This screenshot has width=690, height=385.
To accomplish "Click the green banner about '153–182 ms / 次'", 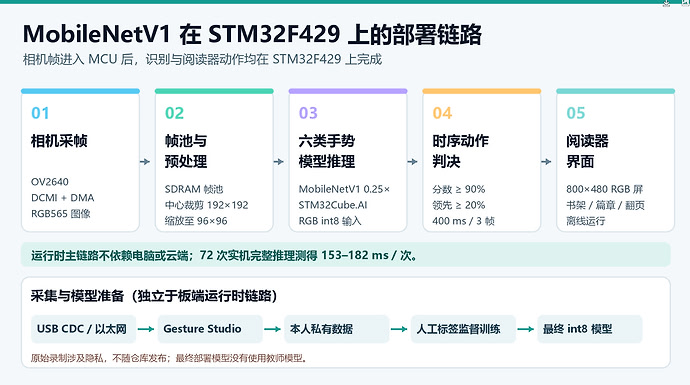I will 345,255.
